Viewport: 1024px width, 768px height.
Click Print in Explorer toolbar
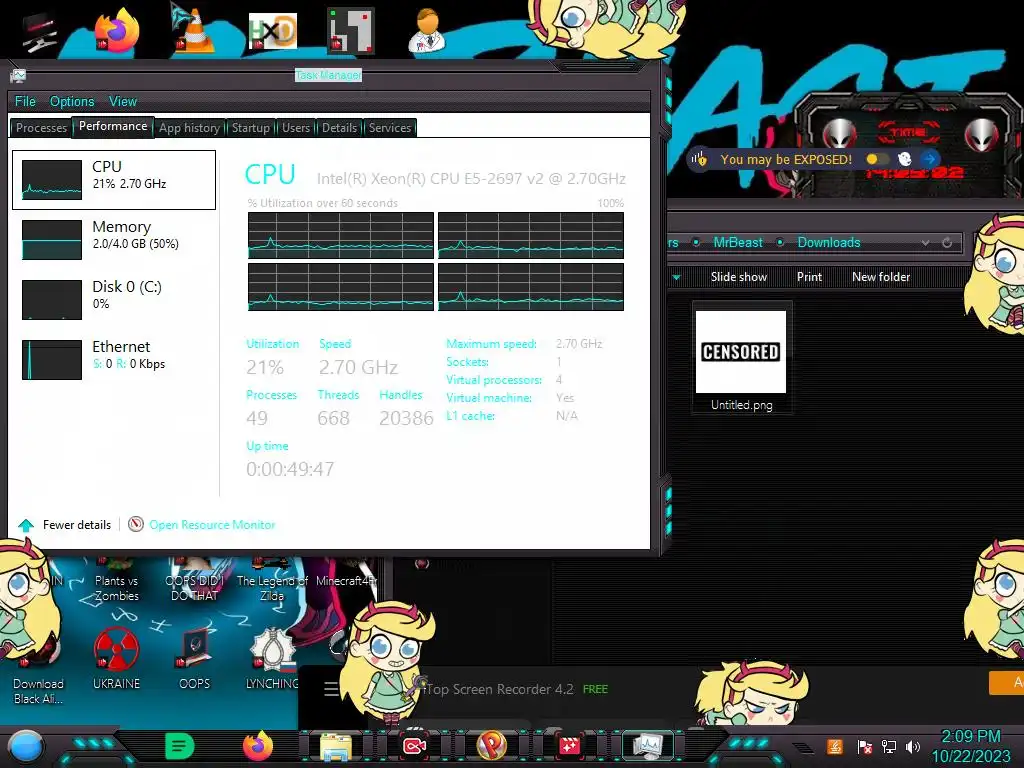809,277
